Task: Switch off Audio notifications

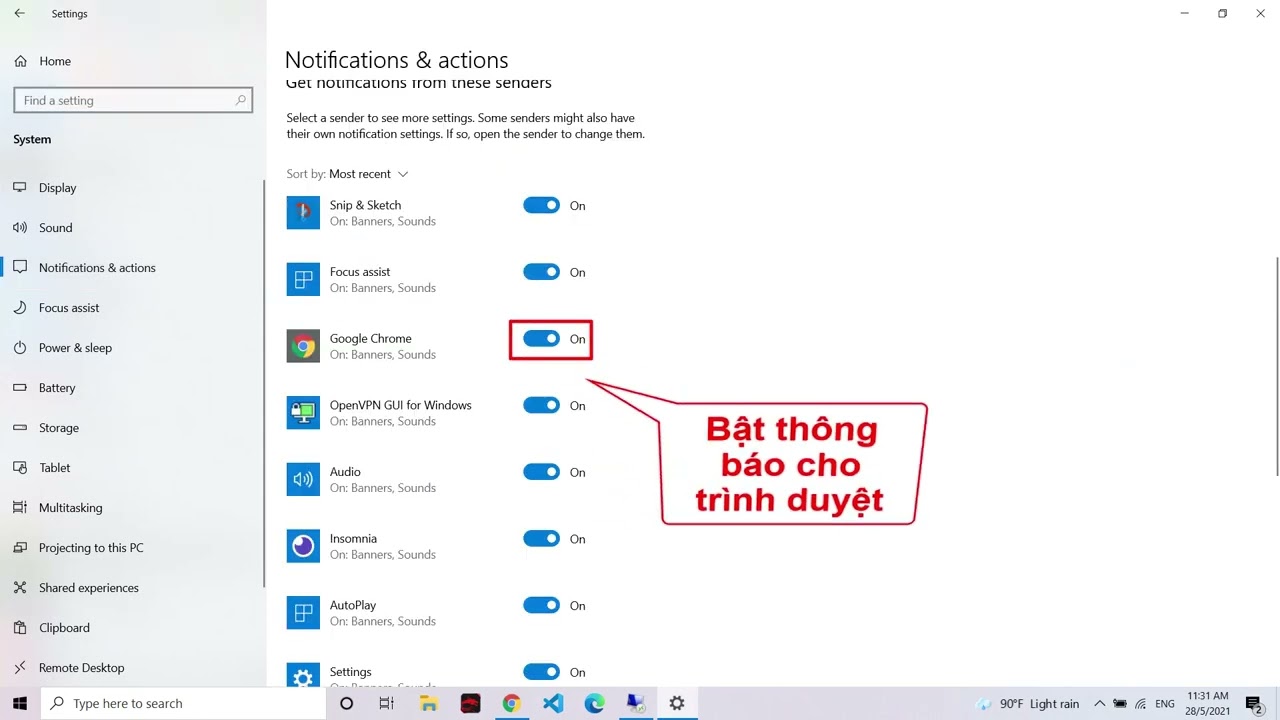Action: click(541, 472)
